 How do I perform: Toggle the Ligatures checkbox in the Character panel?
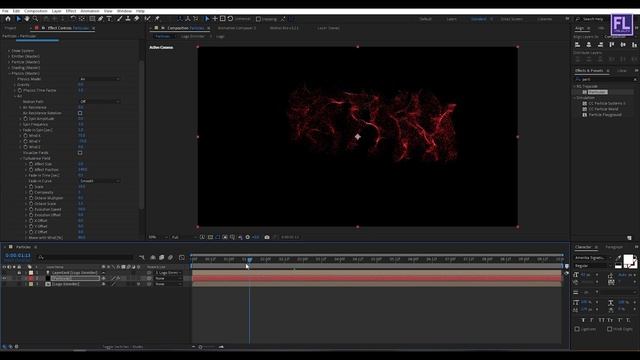point(577,329)
